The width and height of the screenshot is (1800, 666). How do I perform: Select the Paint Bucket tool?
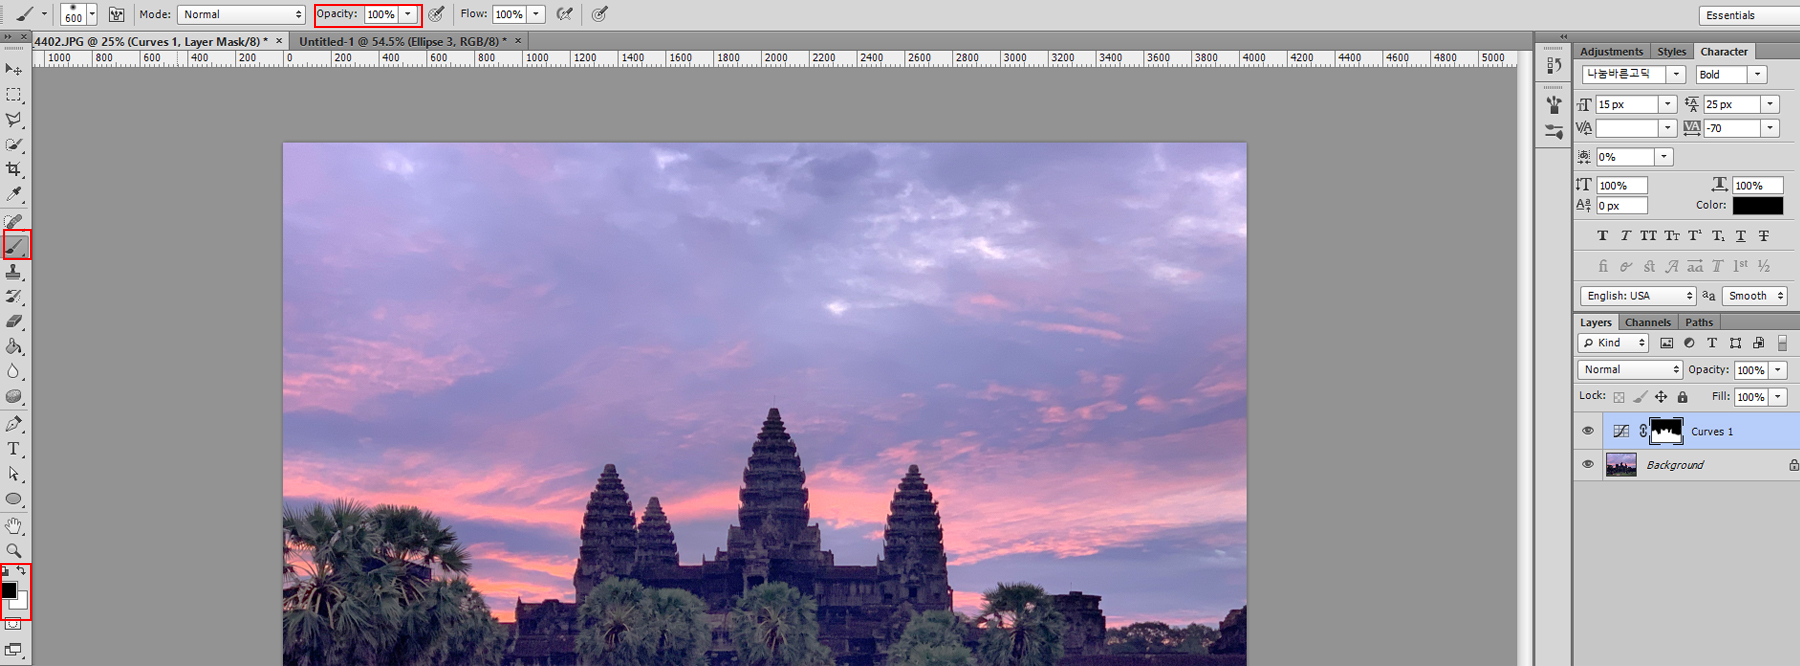pos(14,347)
